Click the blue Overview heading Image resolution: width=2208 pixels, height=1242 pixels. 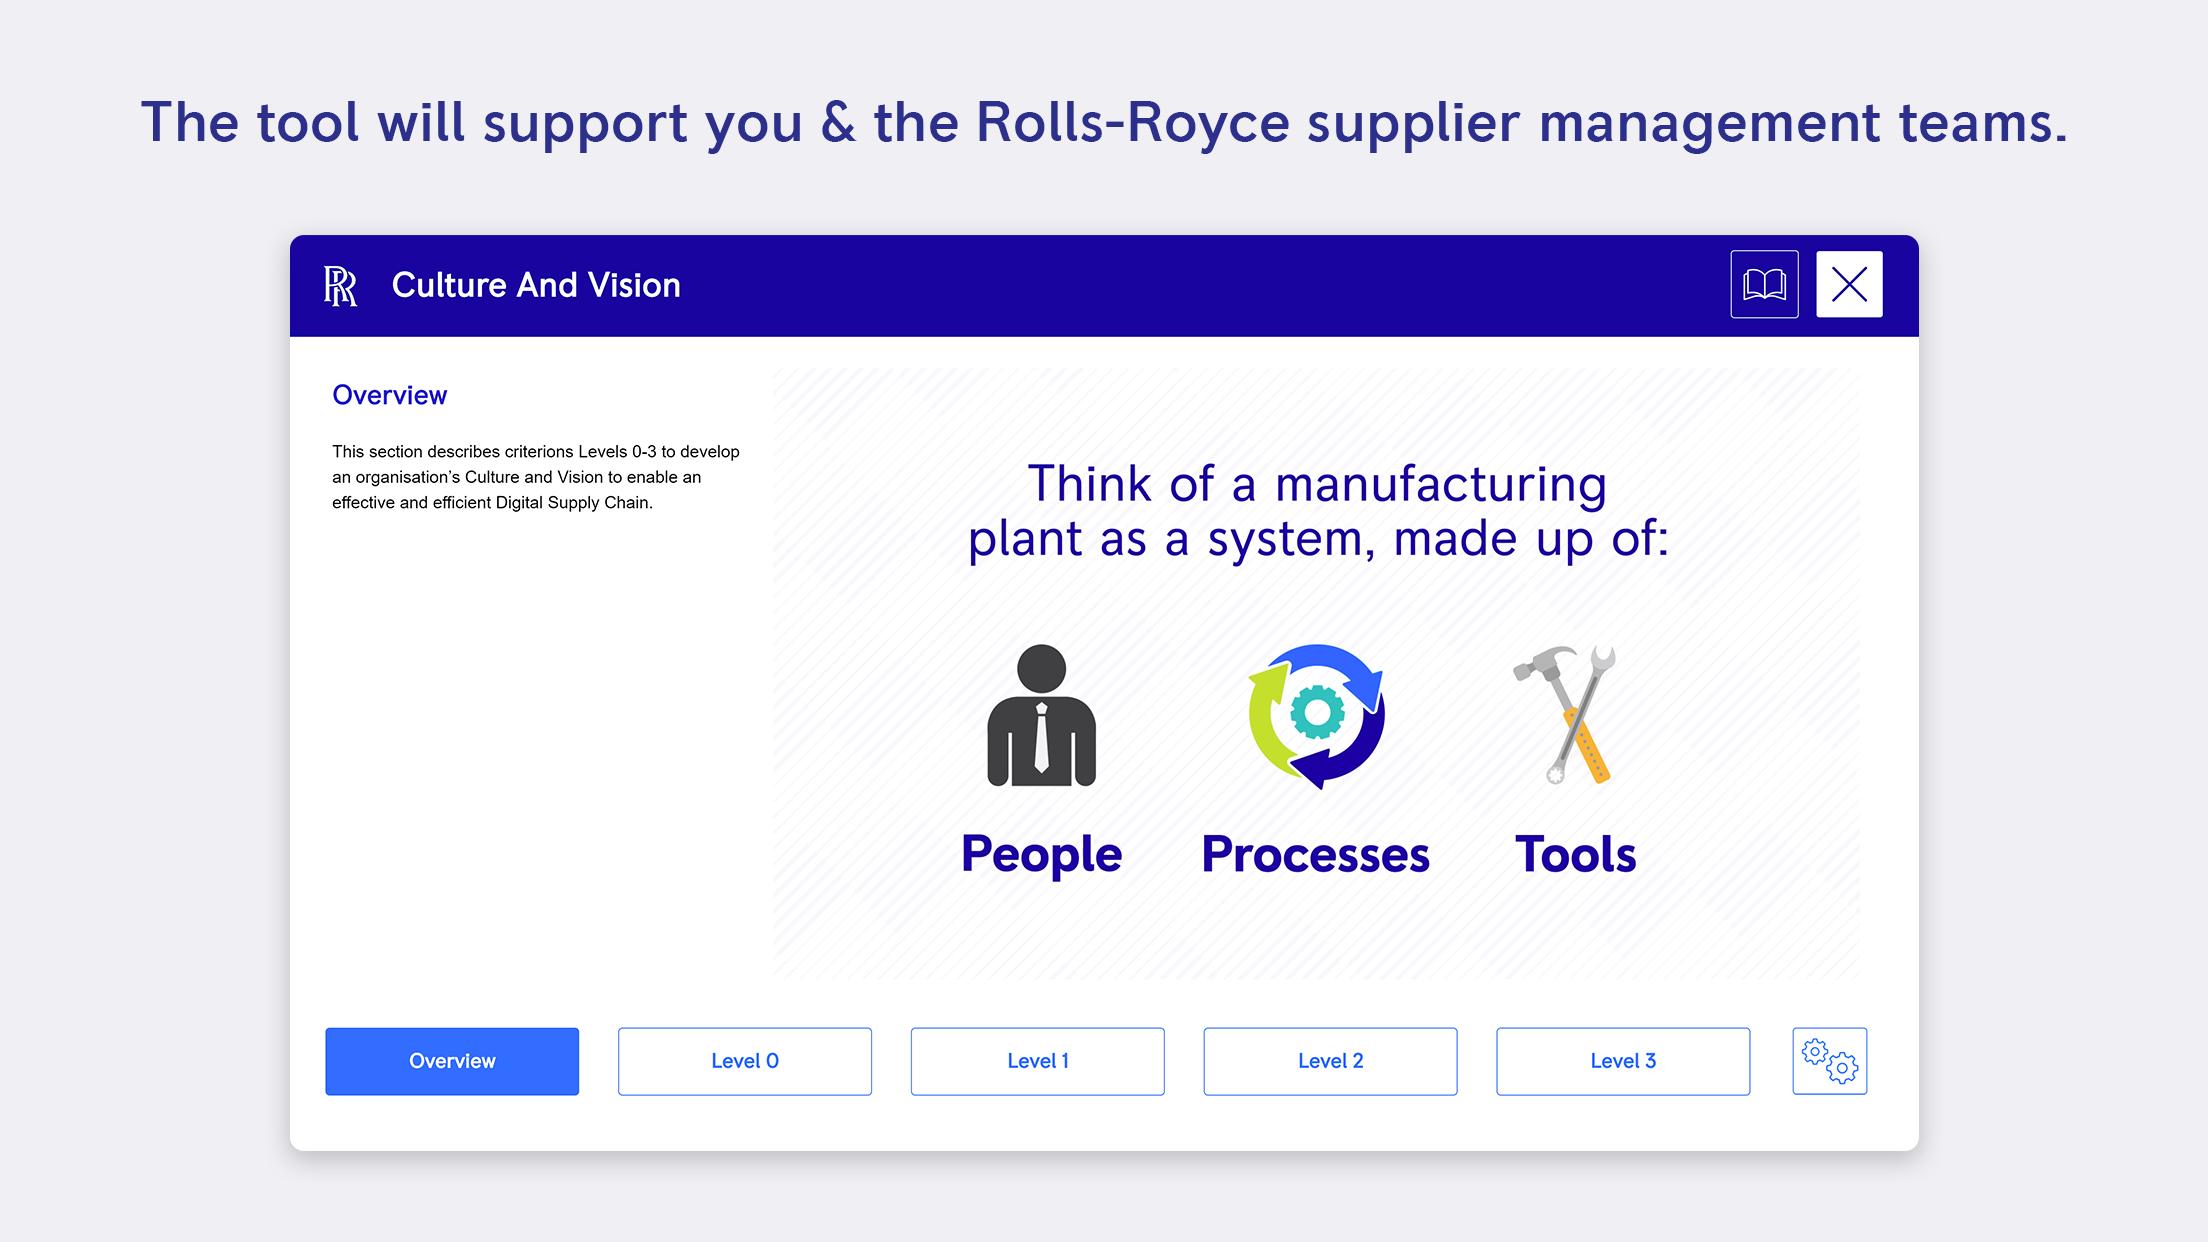coord(389,395)
